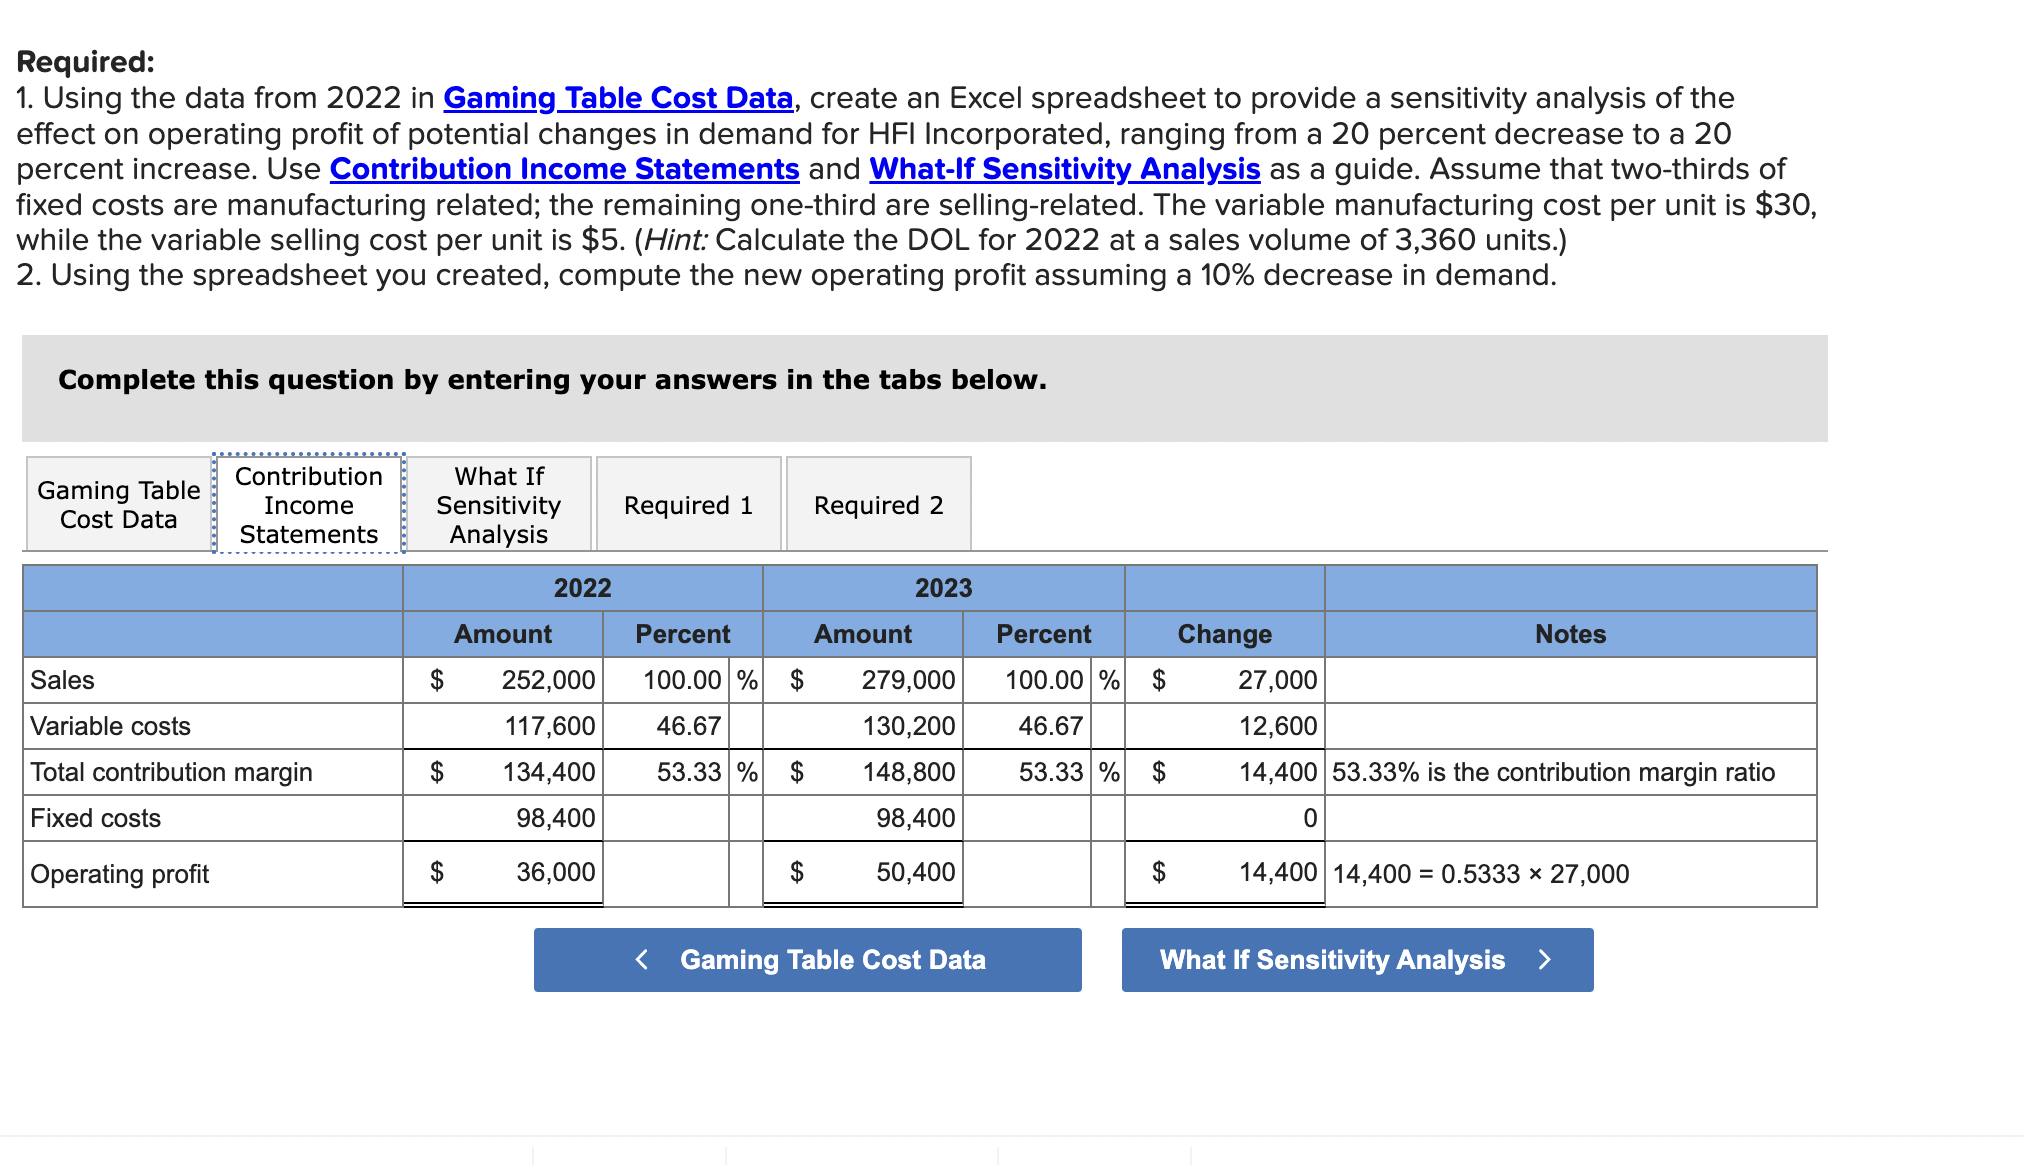The height and width of the screenshot is (1165, 2025).
Task: Select the Variable costs row label
Action: [110, 726]
